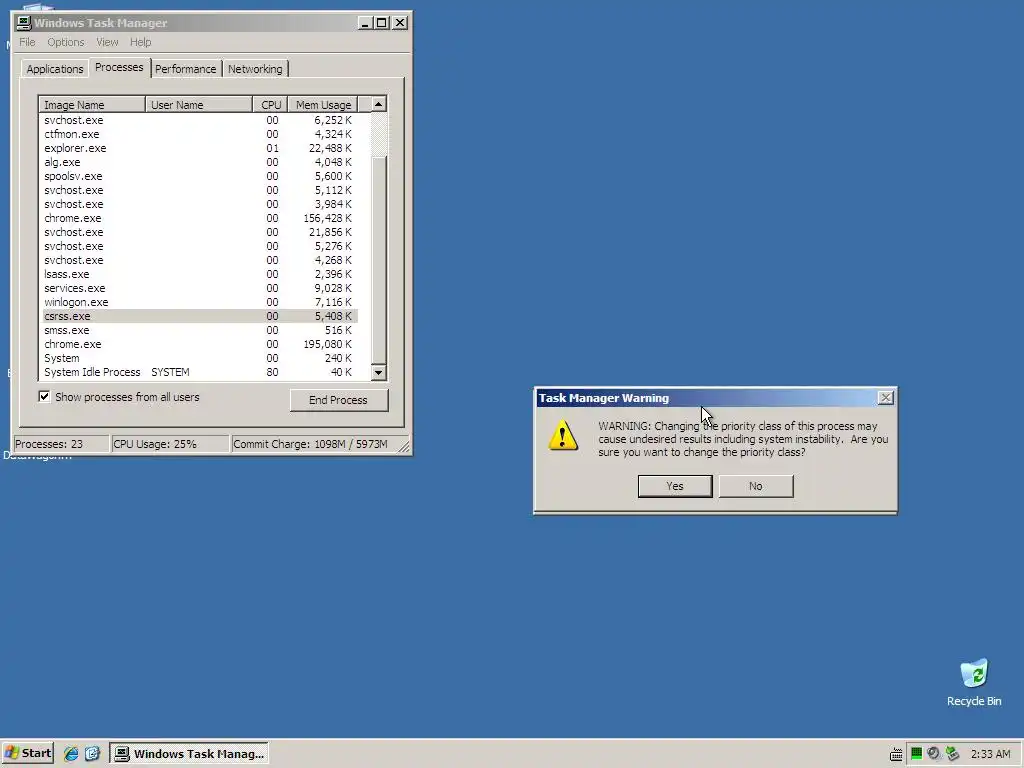The width and height of the screenshot is (1024, 768).
Task: Click the Task Manager title bar icon
Action: pyautogui.click(x=24, y=23)
